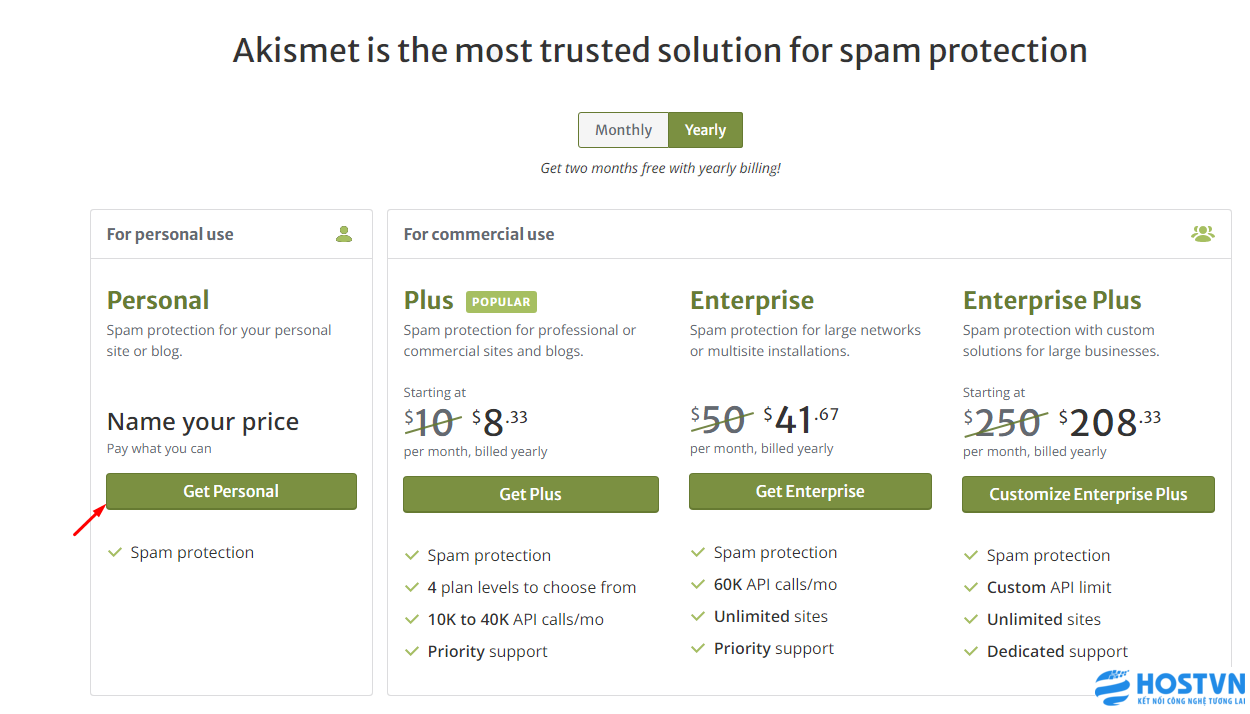Click the $8.33 discounted Plus price
The width and height of the screenshot is (1250, 714).
[500, 422]
